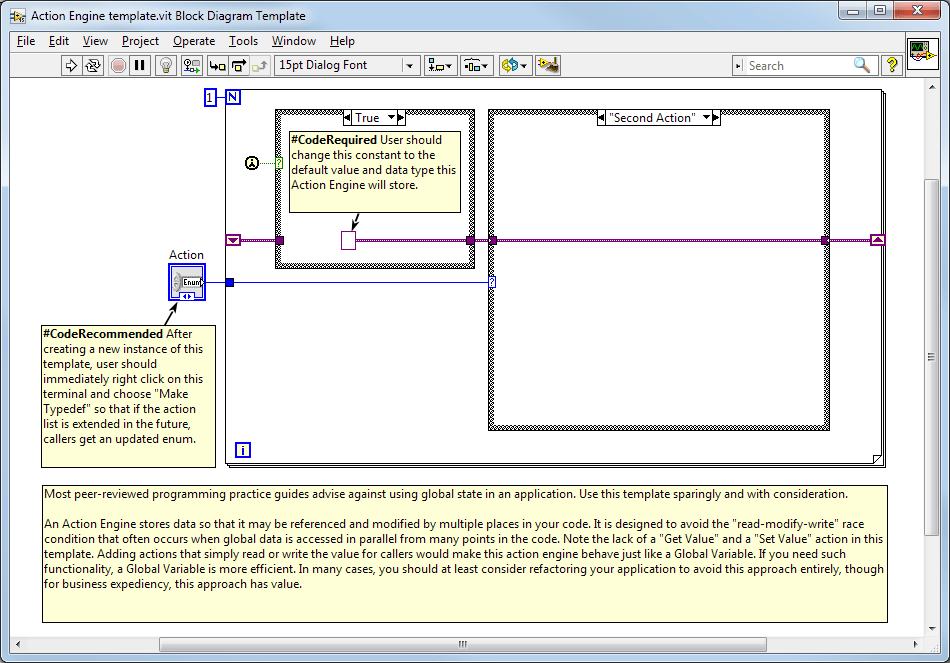Open the Operate menu

(194, 41)
